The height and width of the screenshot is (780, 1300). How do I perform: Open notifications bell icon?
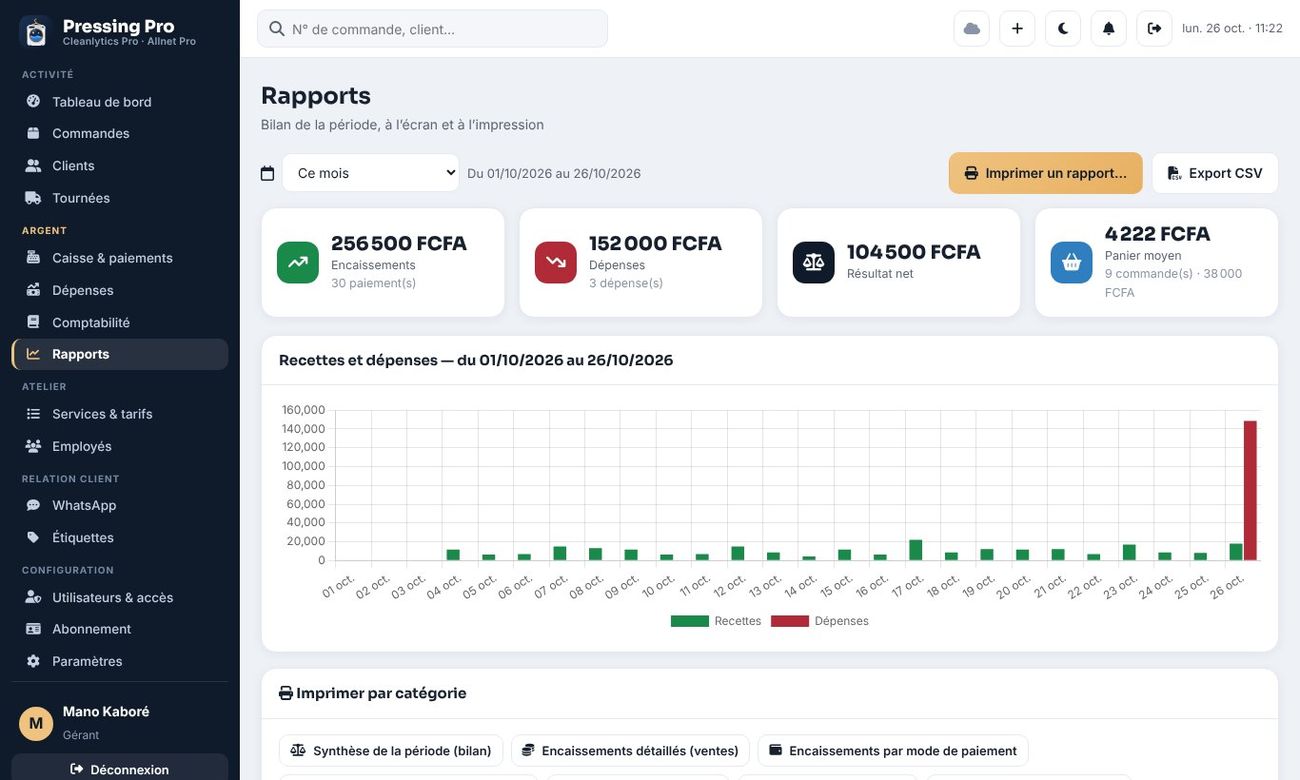[x=1109, y=28]
